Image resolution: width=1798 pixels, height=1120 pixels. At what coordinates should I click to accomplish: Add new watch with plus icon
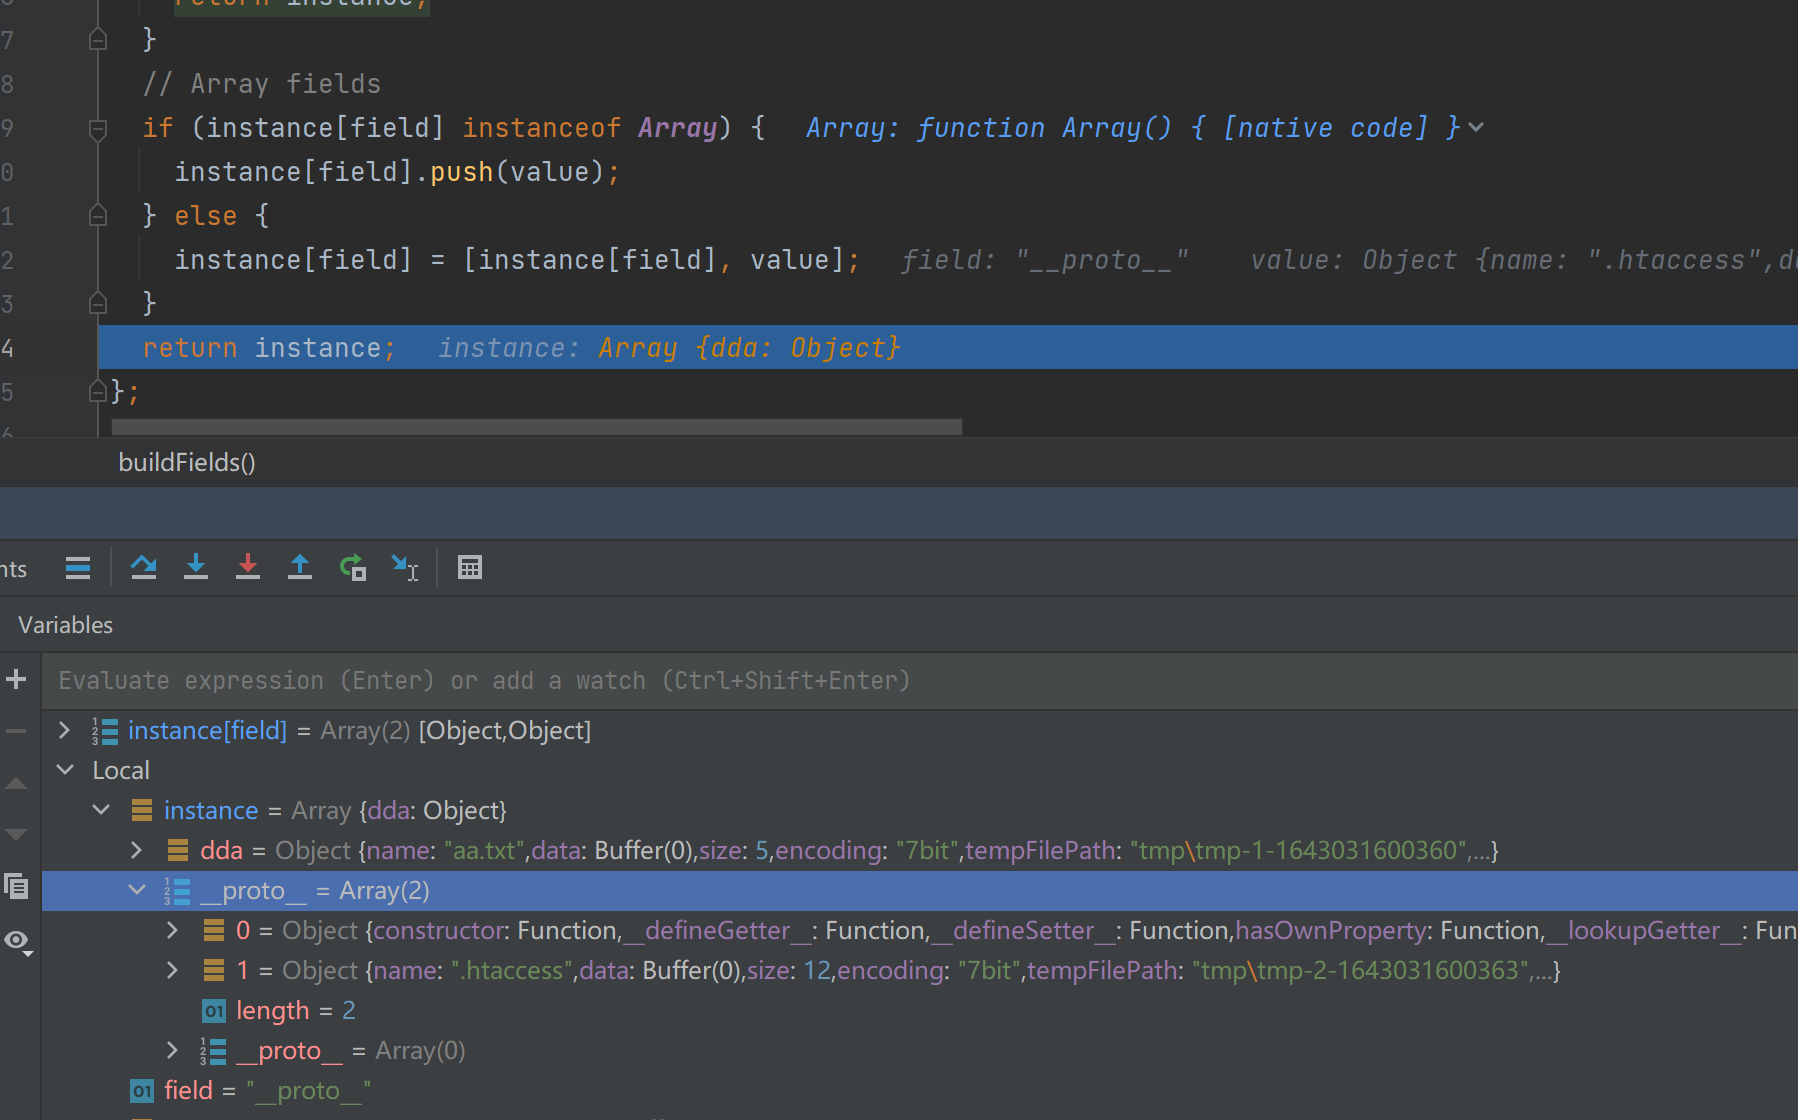coord(16,680)
